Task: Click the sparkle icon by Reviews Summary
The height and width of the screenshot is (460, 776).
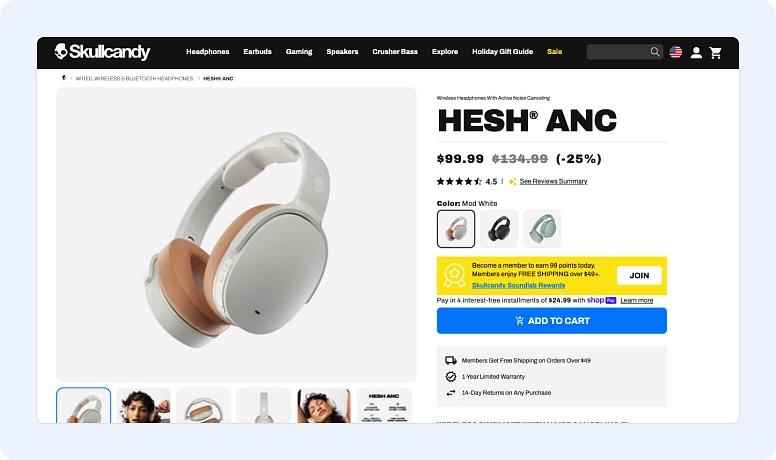Action: tap(512, 181)
